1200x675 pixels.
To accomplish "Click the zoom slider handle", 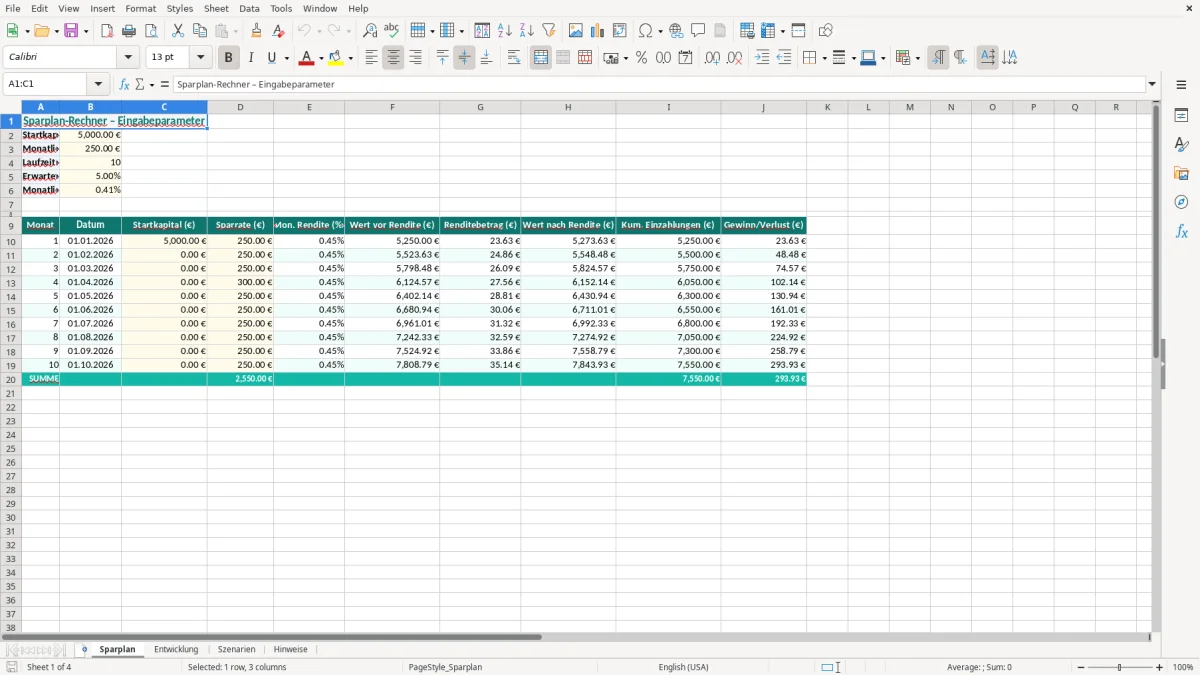I will point(1120,667).
